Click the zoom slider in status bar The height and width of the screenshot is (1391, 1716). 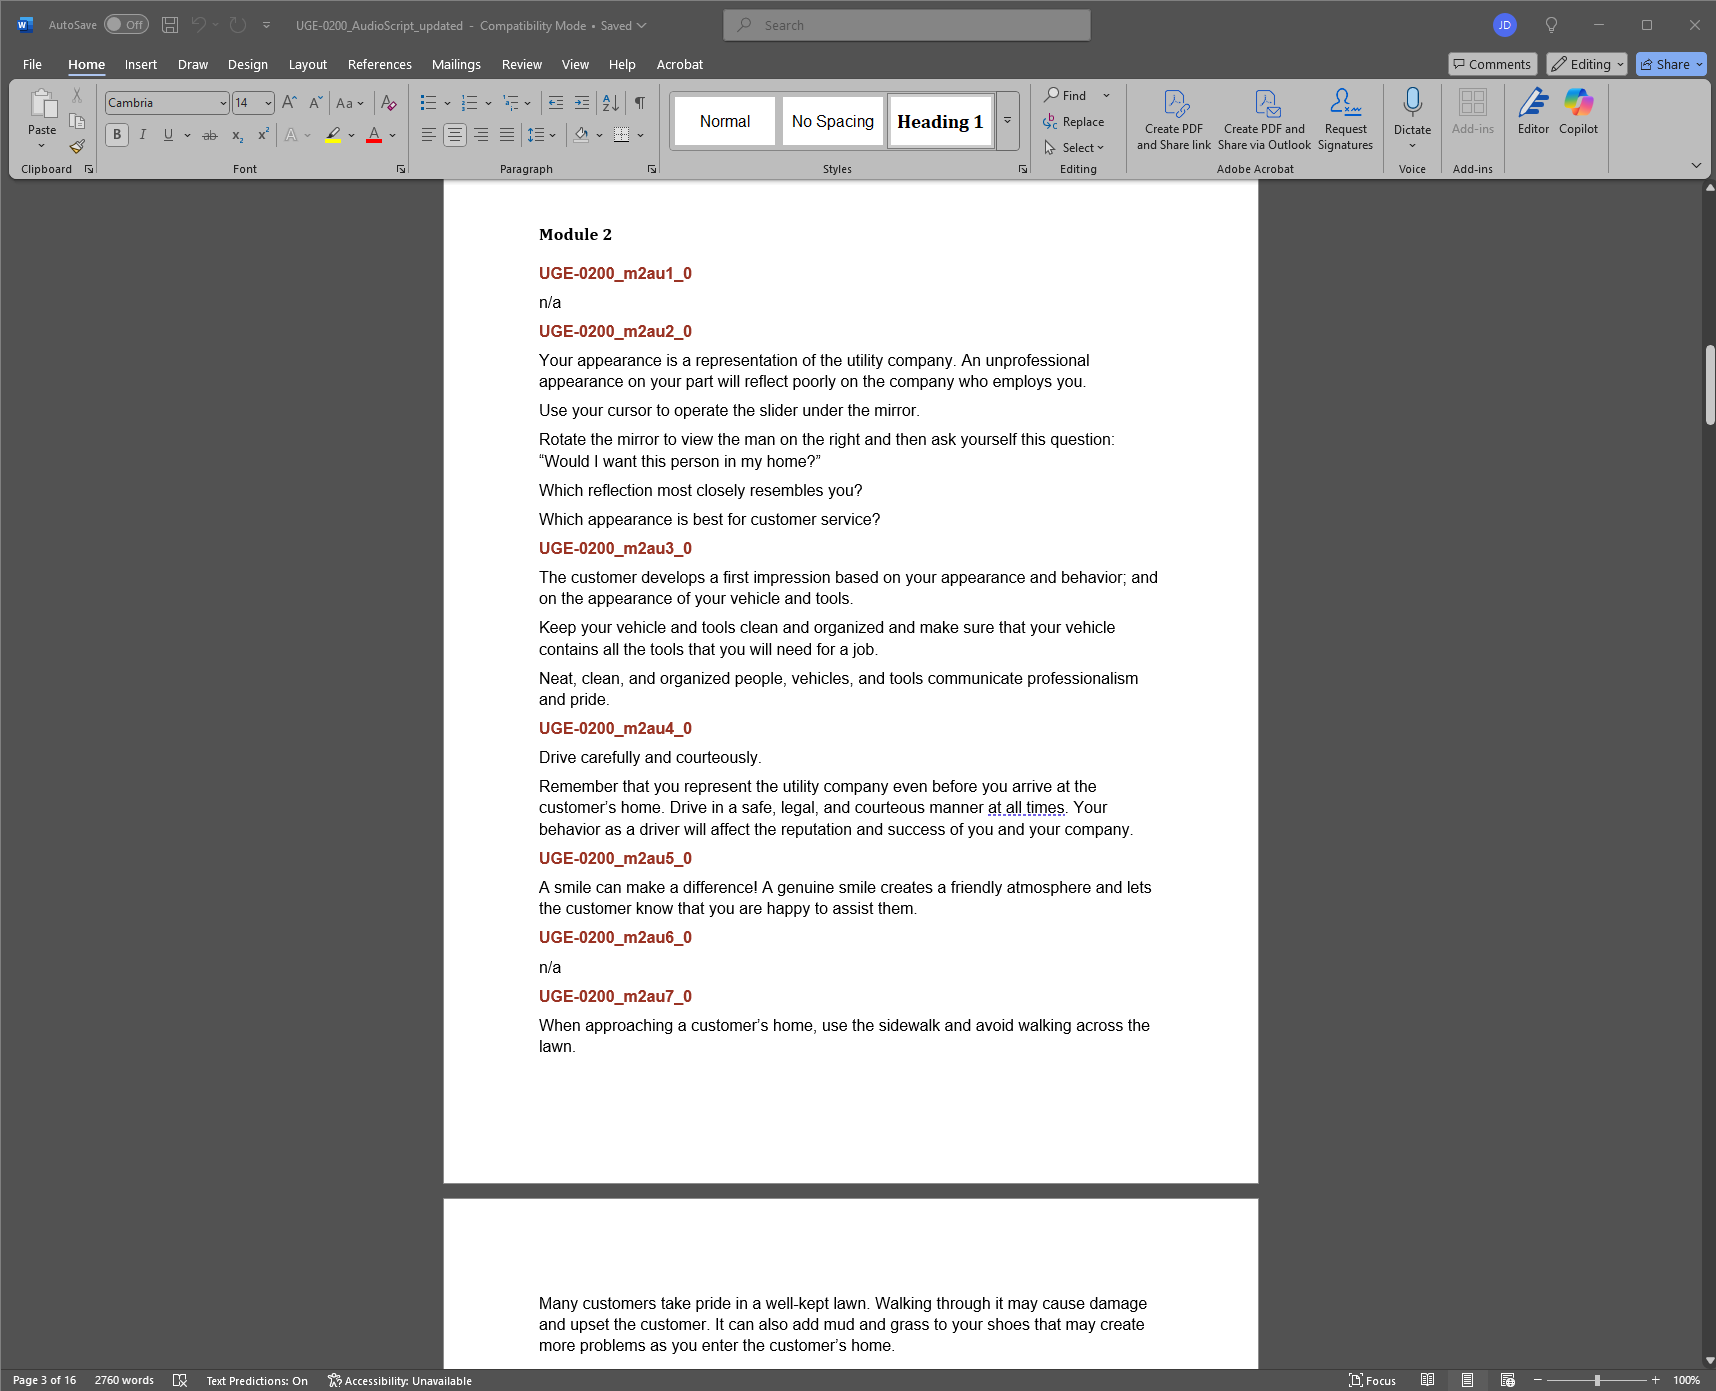point(1597,1380)
